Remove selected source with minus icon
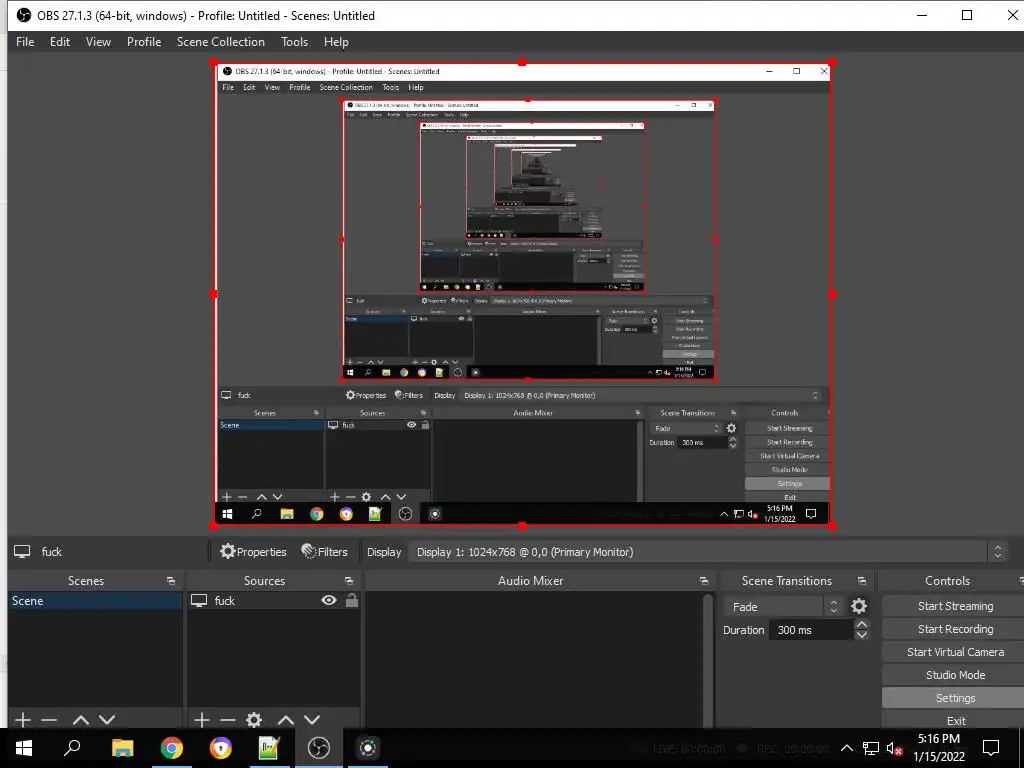 coord(228,720)
